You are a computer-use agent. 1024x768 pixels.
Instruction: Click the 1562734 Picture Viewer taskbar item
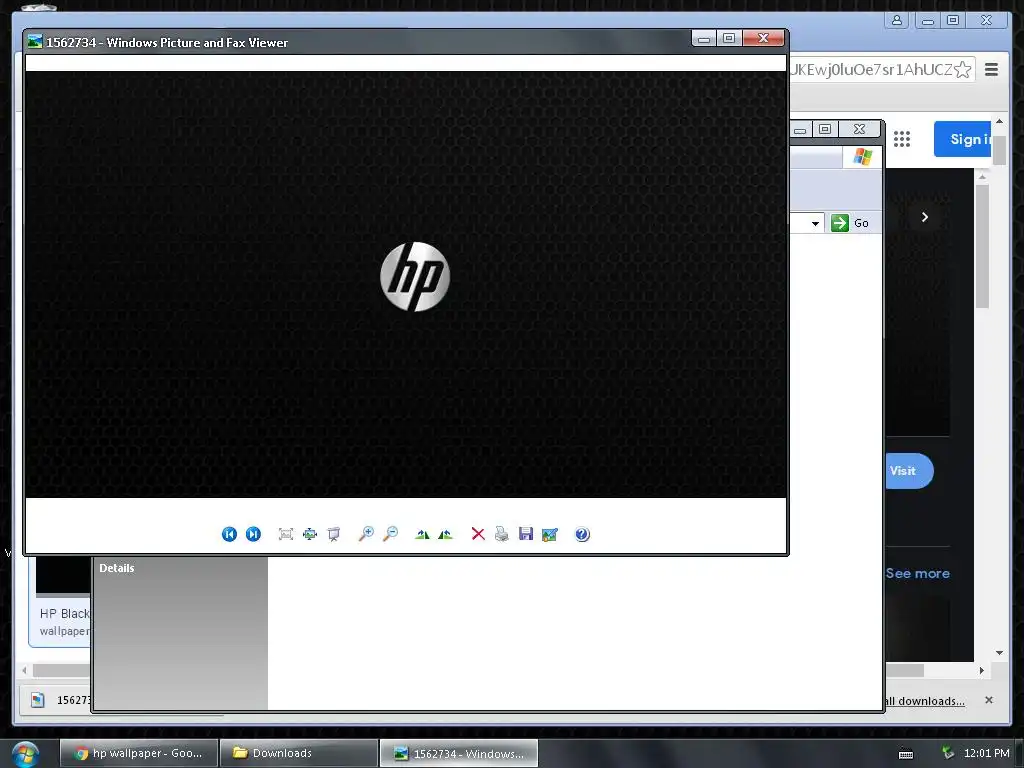[459, 753]
